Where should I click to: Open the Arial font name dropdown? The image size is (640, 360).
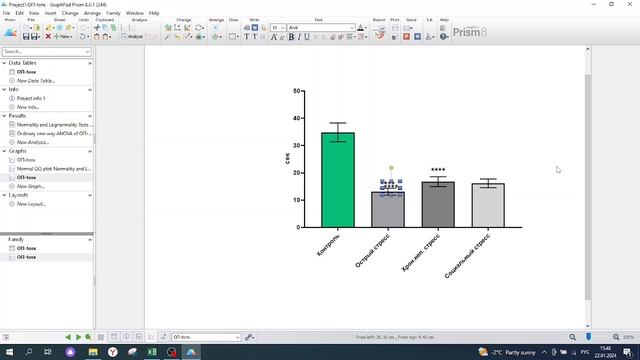[352, 28]
